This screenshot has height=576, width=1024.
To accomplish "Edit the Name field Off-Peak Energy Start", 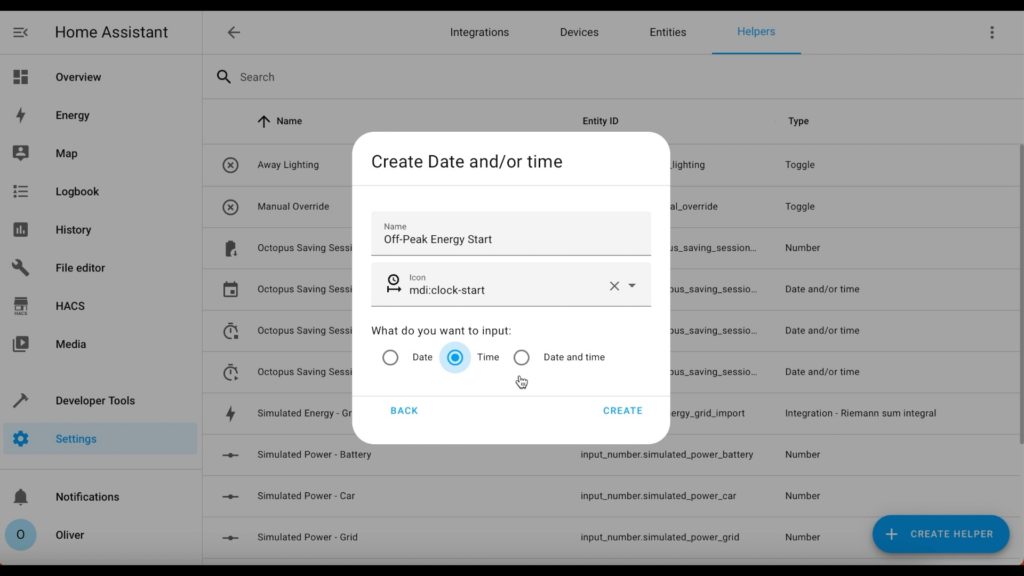I will [511, 233].
